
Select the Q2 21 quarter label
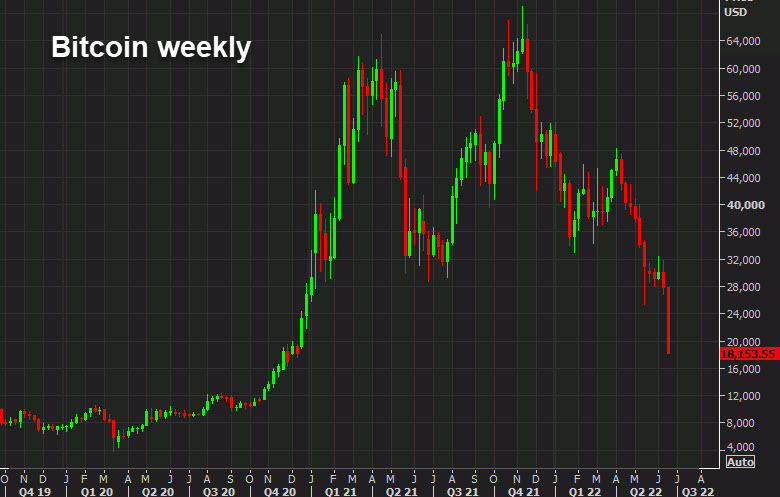coord(402,492)
